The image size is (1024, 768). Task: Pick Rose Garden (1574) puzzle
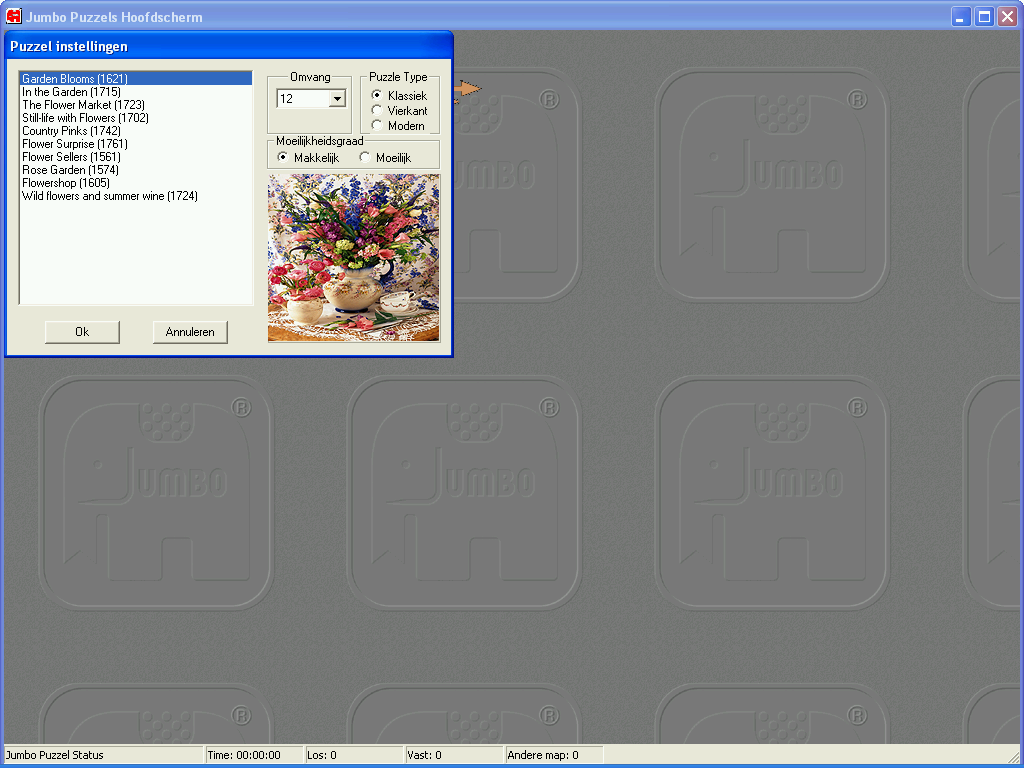[x=136, y=170]
